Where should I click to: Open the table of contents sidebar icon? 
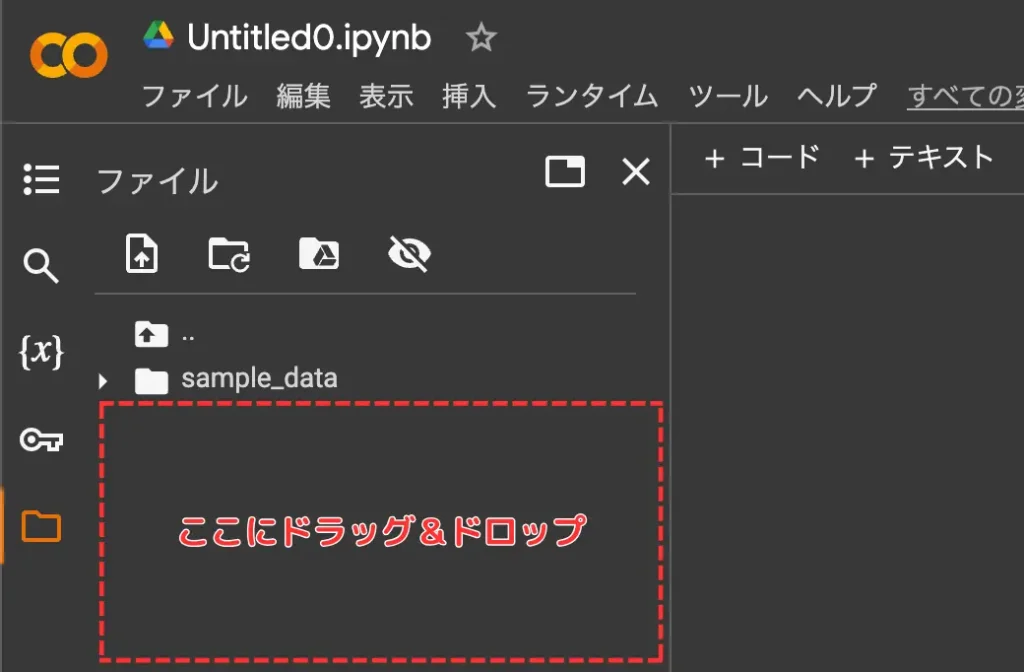(x=41, y=179)
